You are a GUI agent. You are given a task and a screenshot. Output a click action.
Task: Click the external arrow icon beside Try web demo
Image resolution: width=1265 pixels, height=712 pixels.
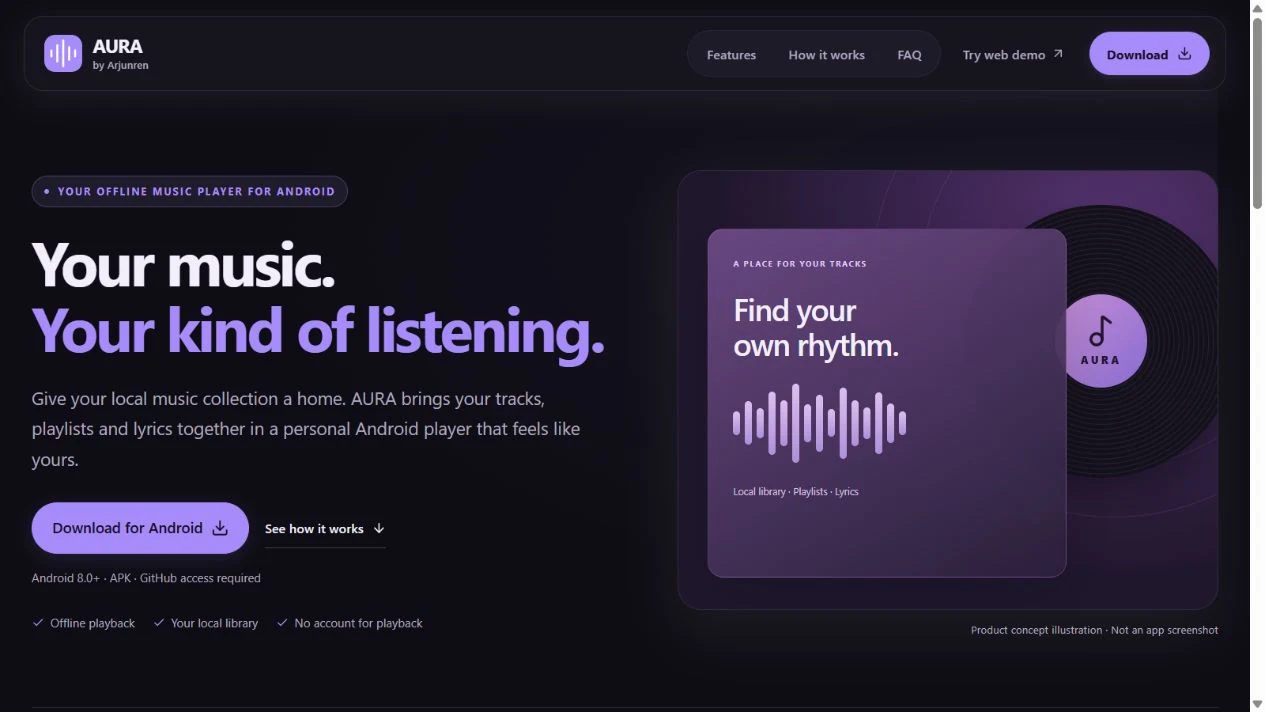tap(1058, 54)
